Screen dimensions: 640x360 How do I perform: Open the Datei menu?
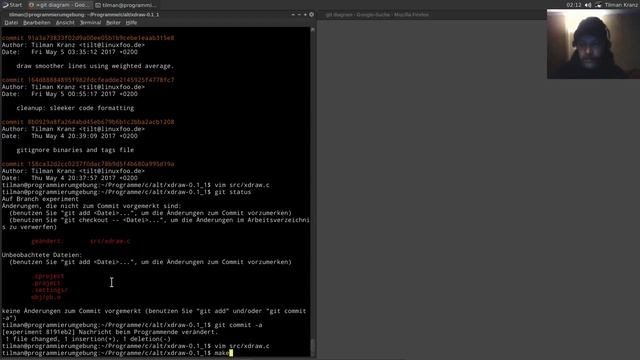[x=11, y=22]
